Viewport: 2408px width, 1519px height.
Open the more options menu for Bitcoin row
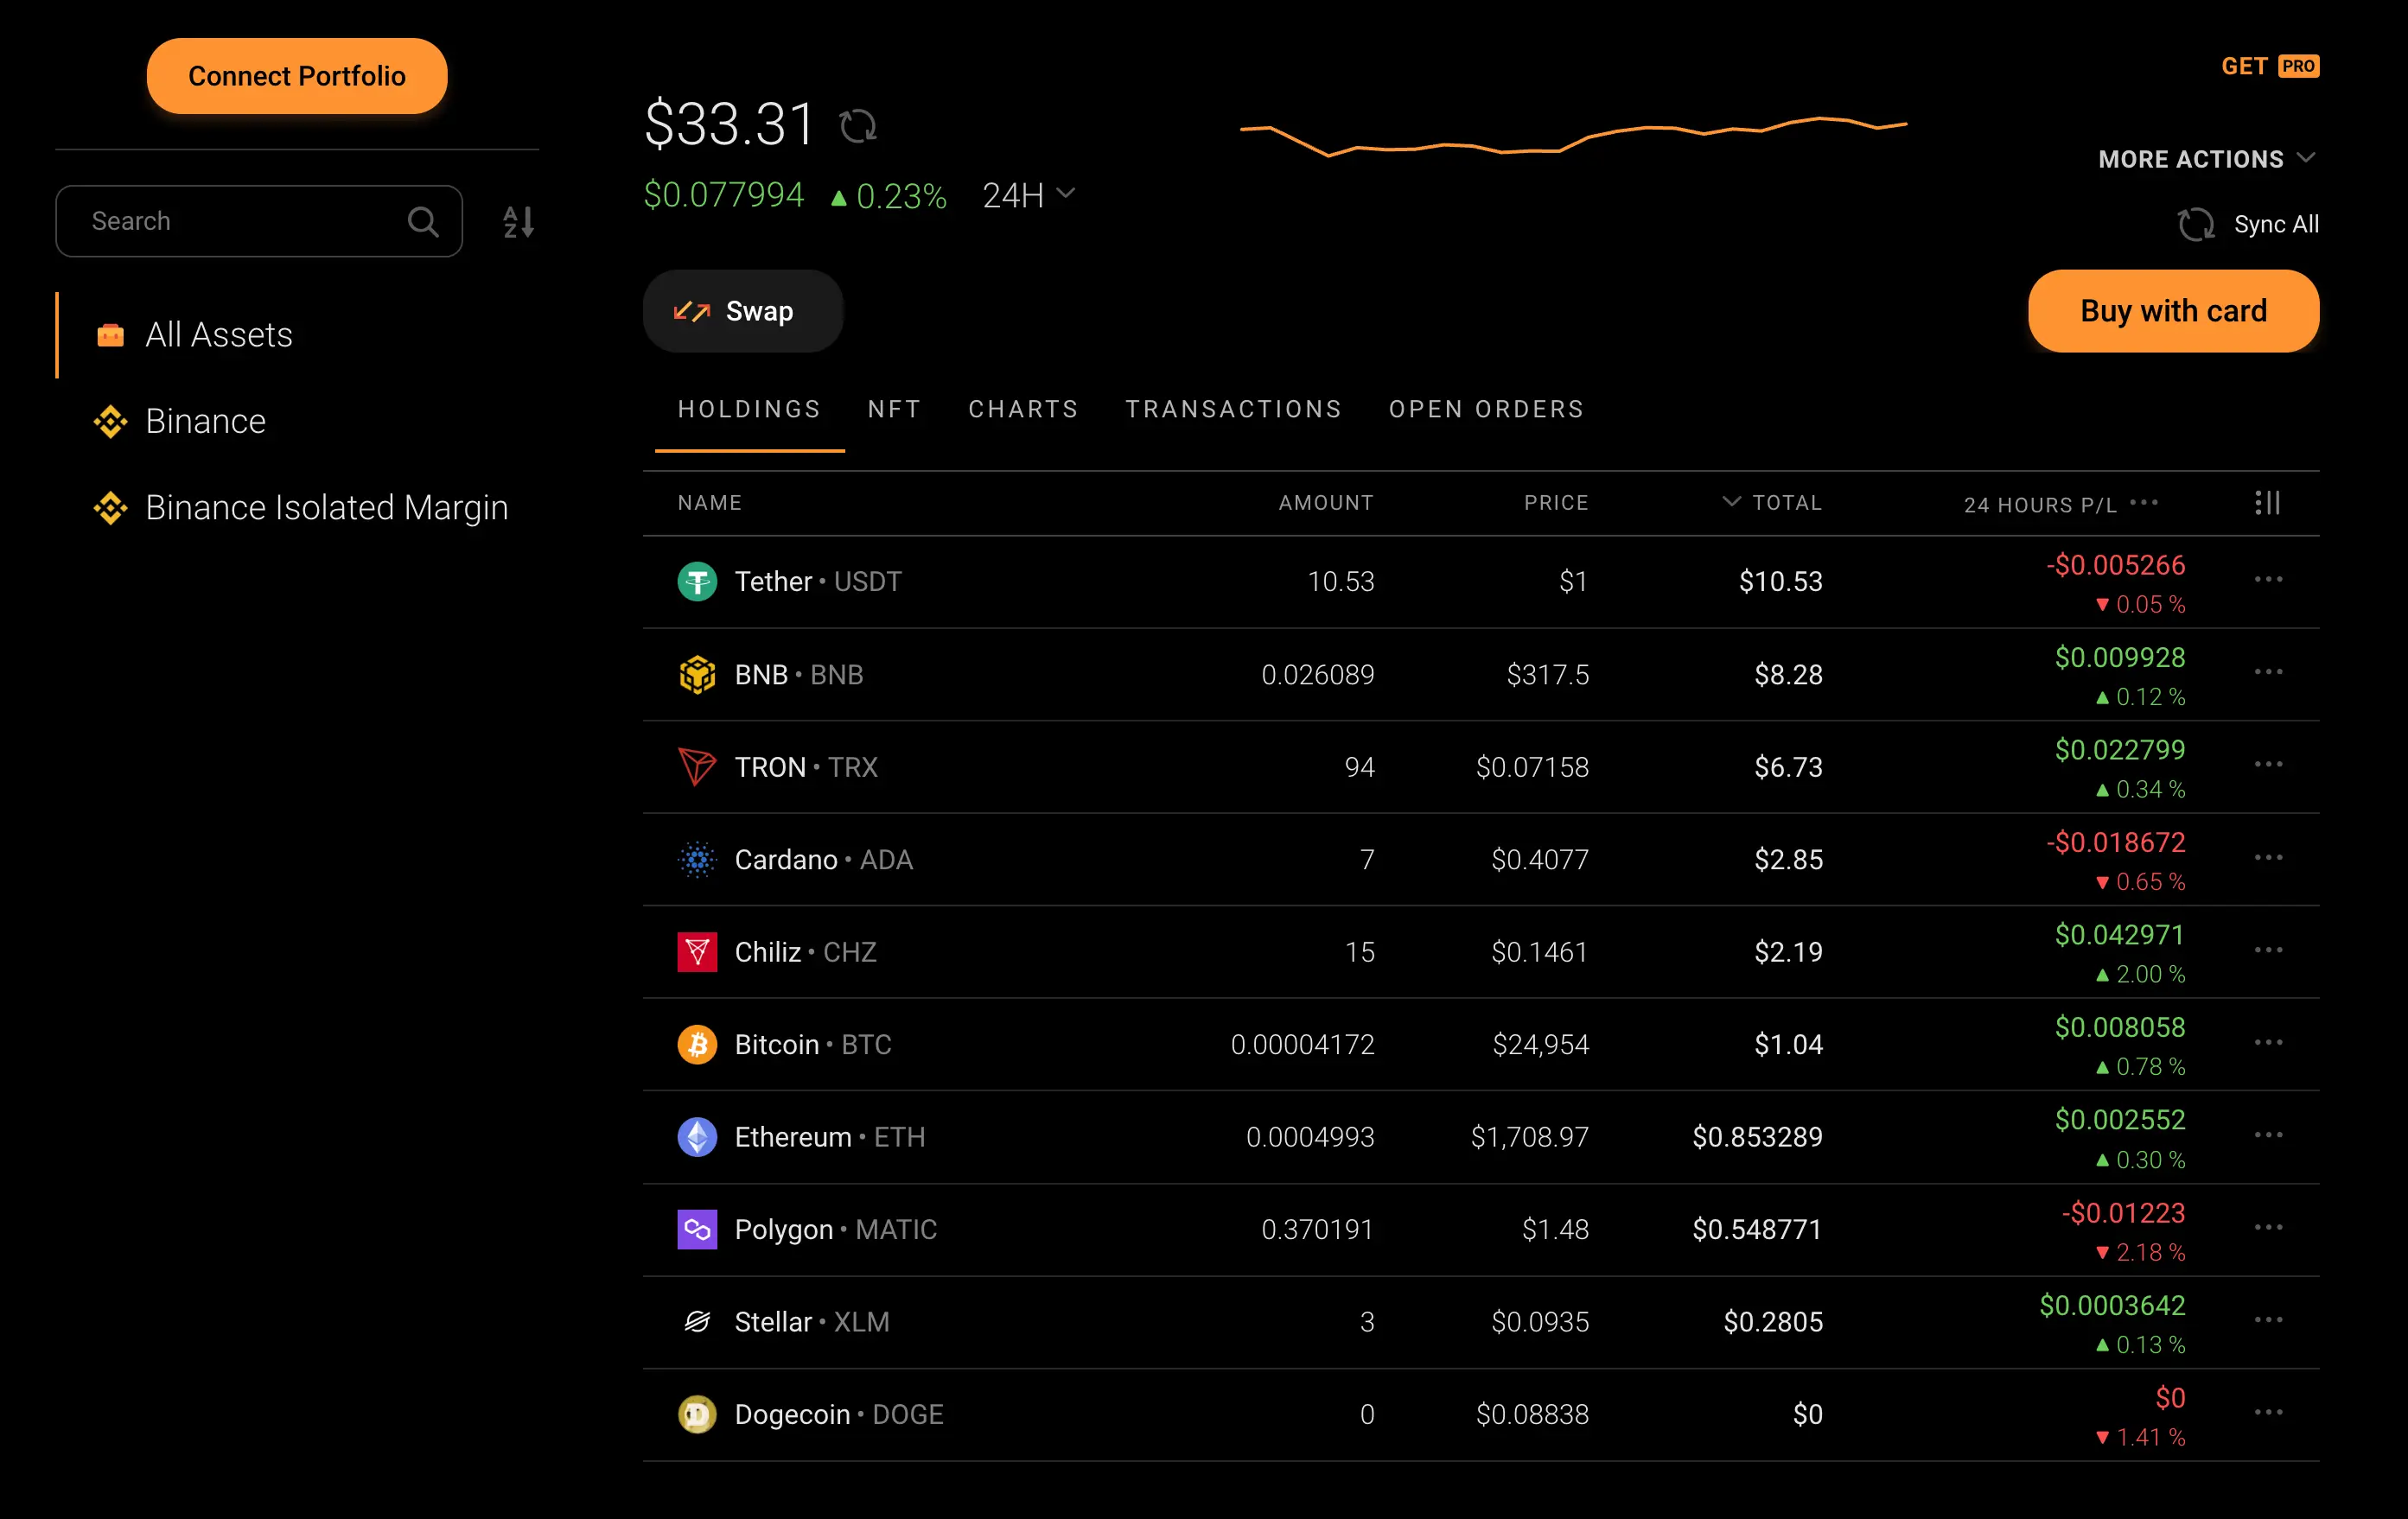click(x=2268, y=1042)
